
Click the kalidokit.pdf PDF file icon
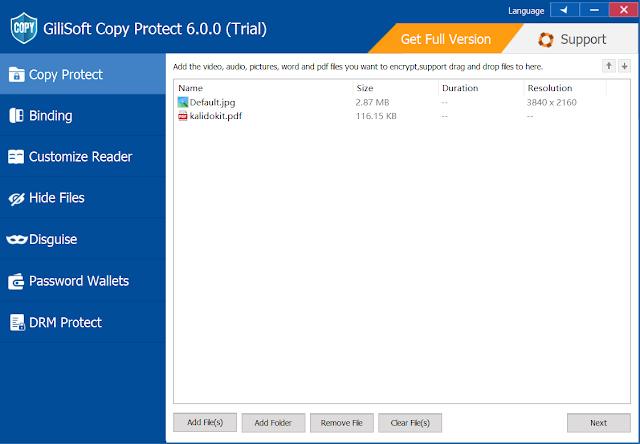pos(183,116)
